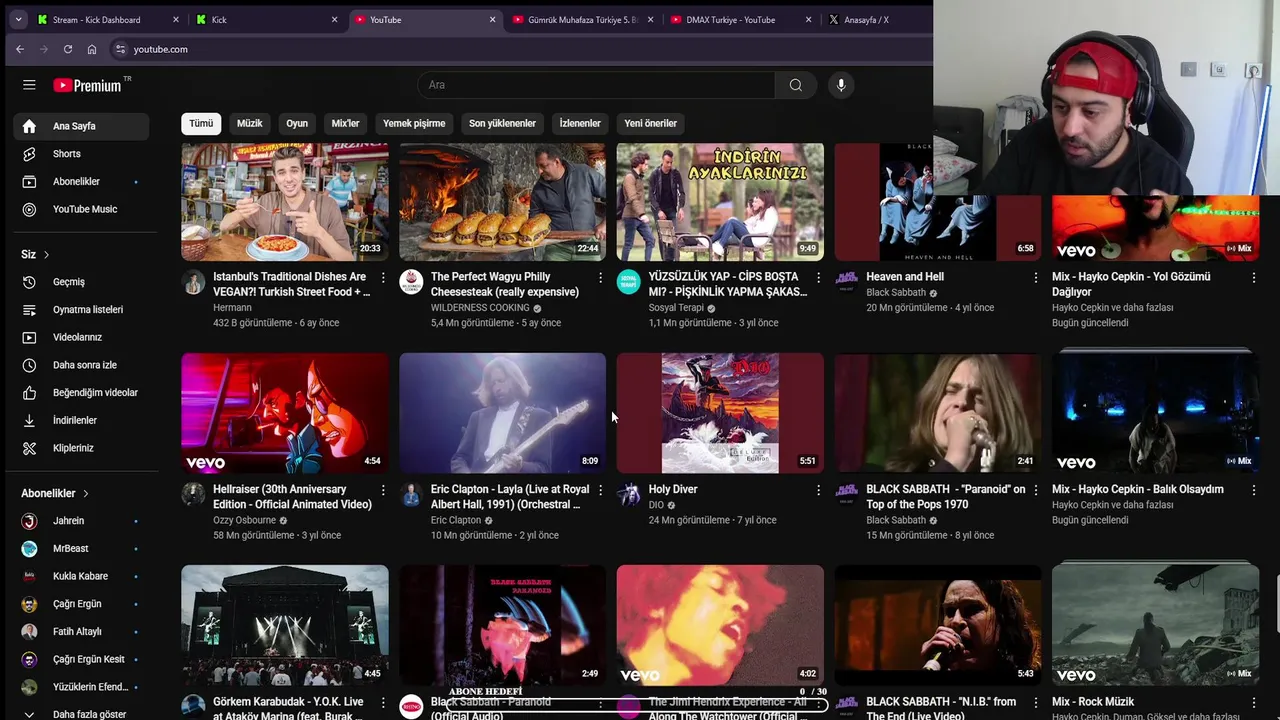Viewport: 1280px width, 720px height.
Task: Switch to Stream - Kick Dashboard tab
Action: [x=108, y=19]
